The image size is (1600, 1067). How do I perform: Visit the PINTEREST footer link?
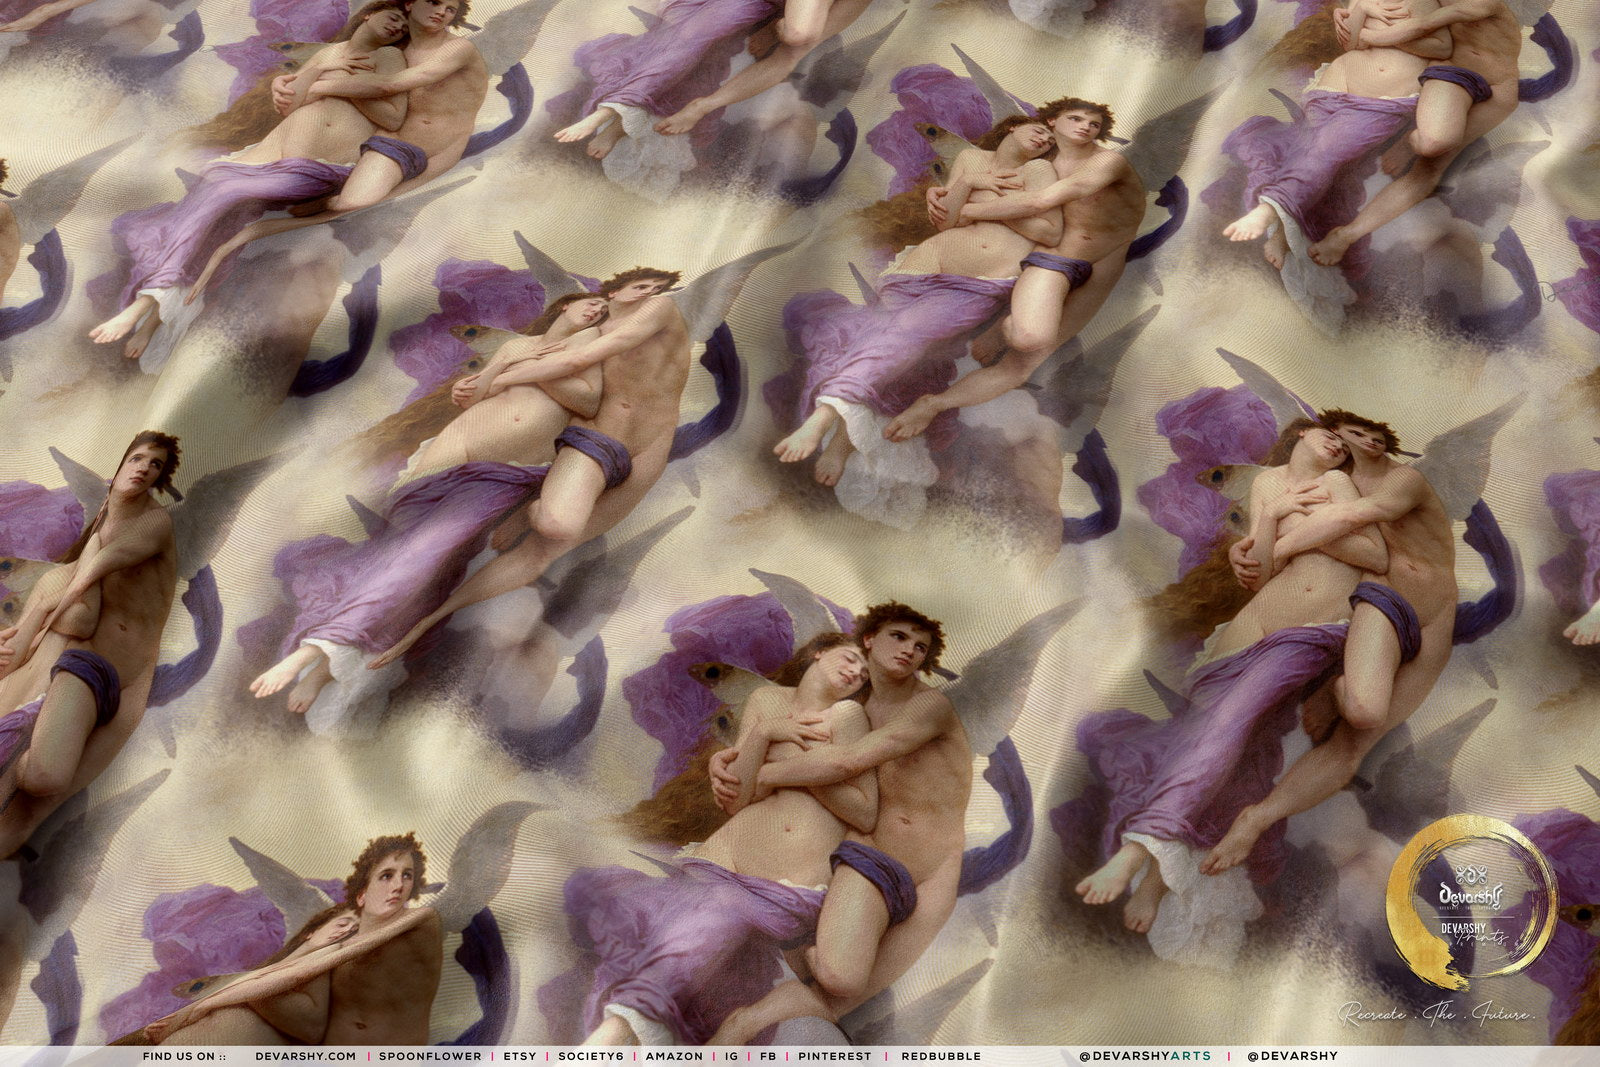834,1056
